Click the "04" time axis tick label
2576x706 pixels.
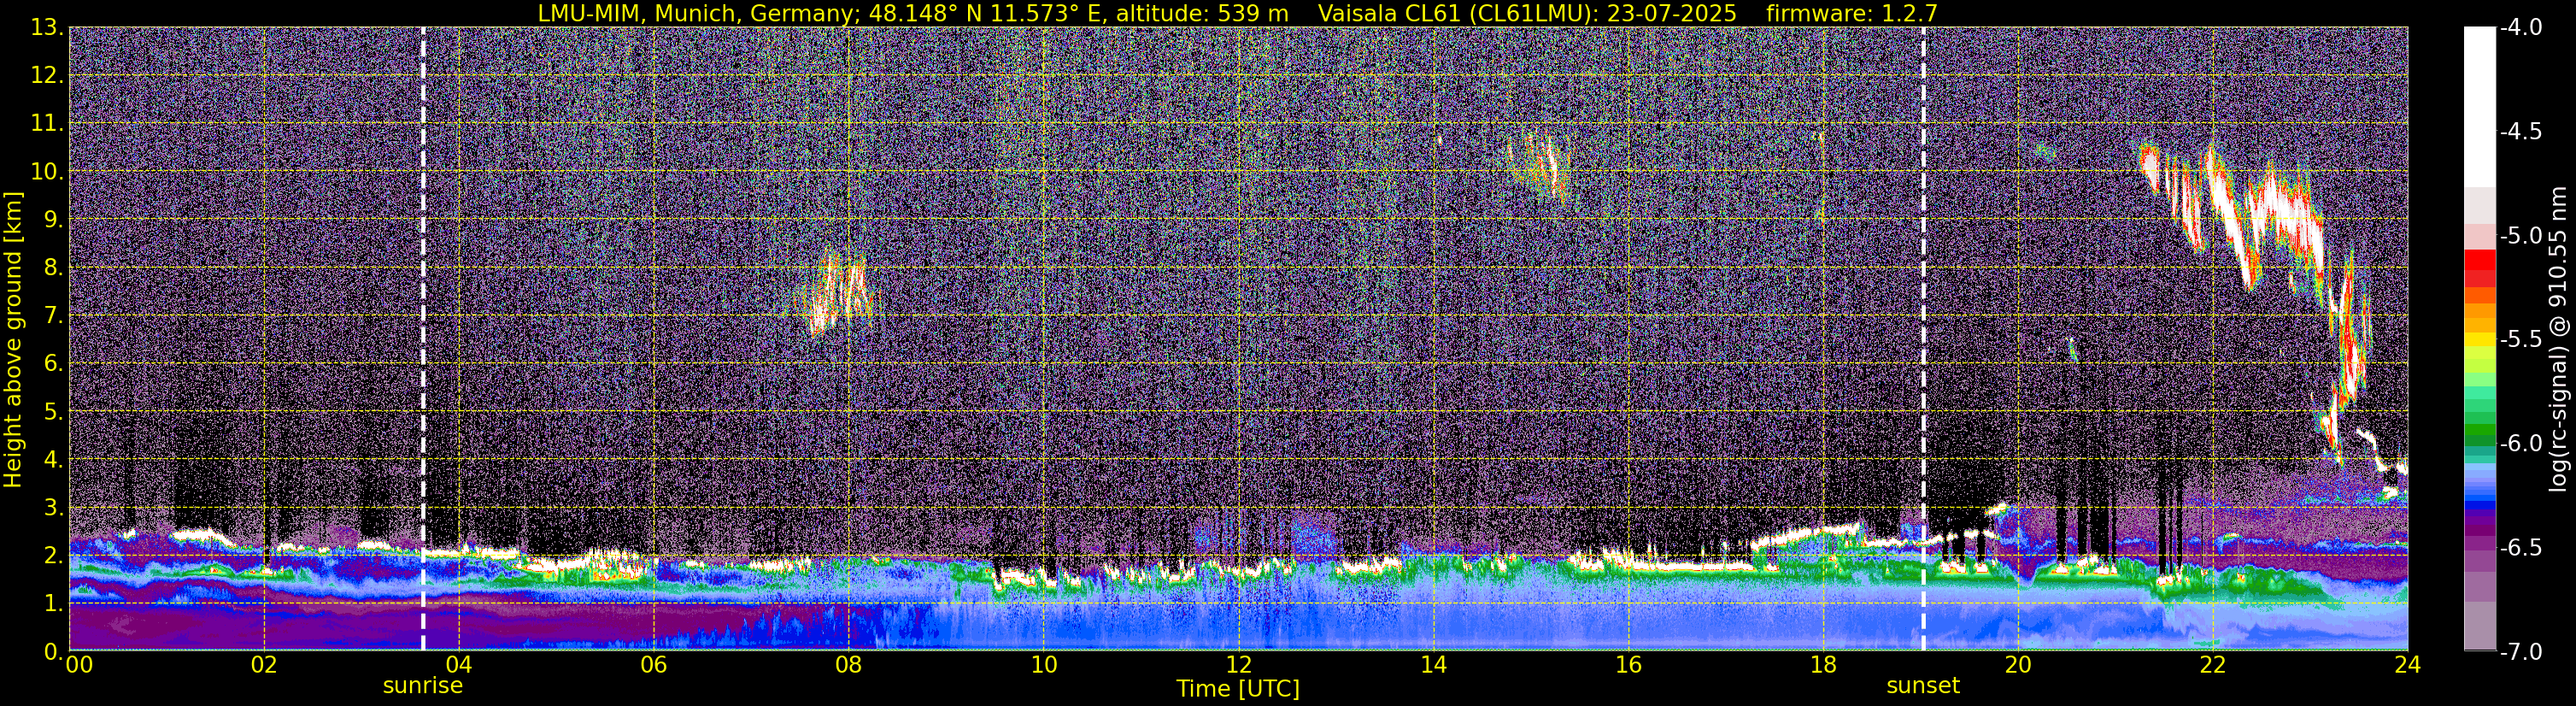[x=458, y=665]
